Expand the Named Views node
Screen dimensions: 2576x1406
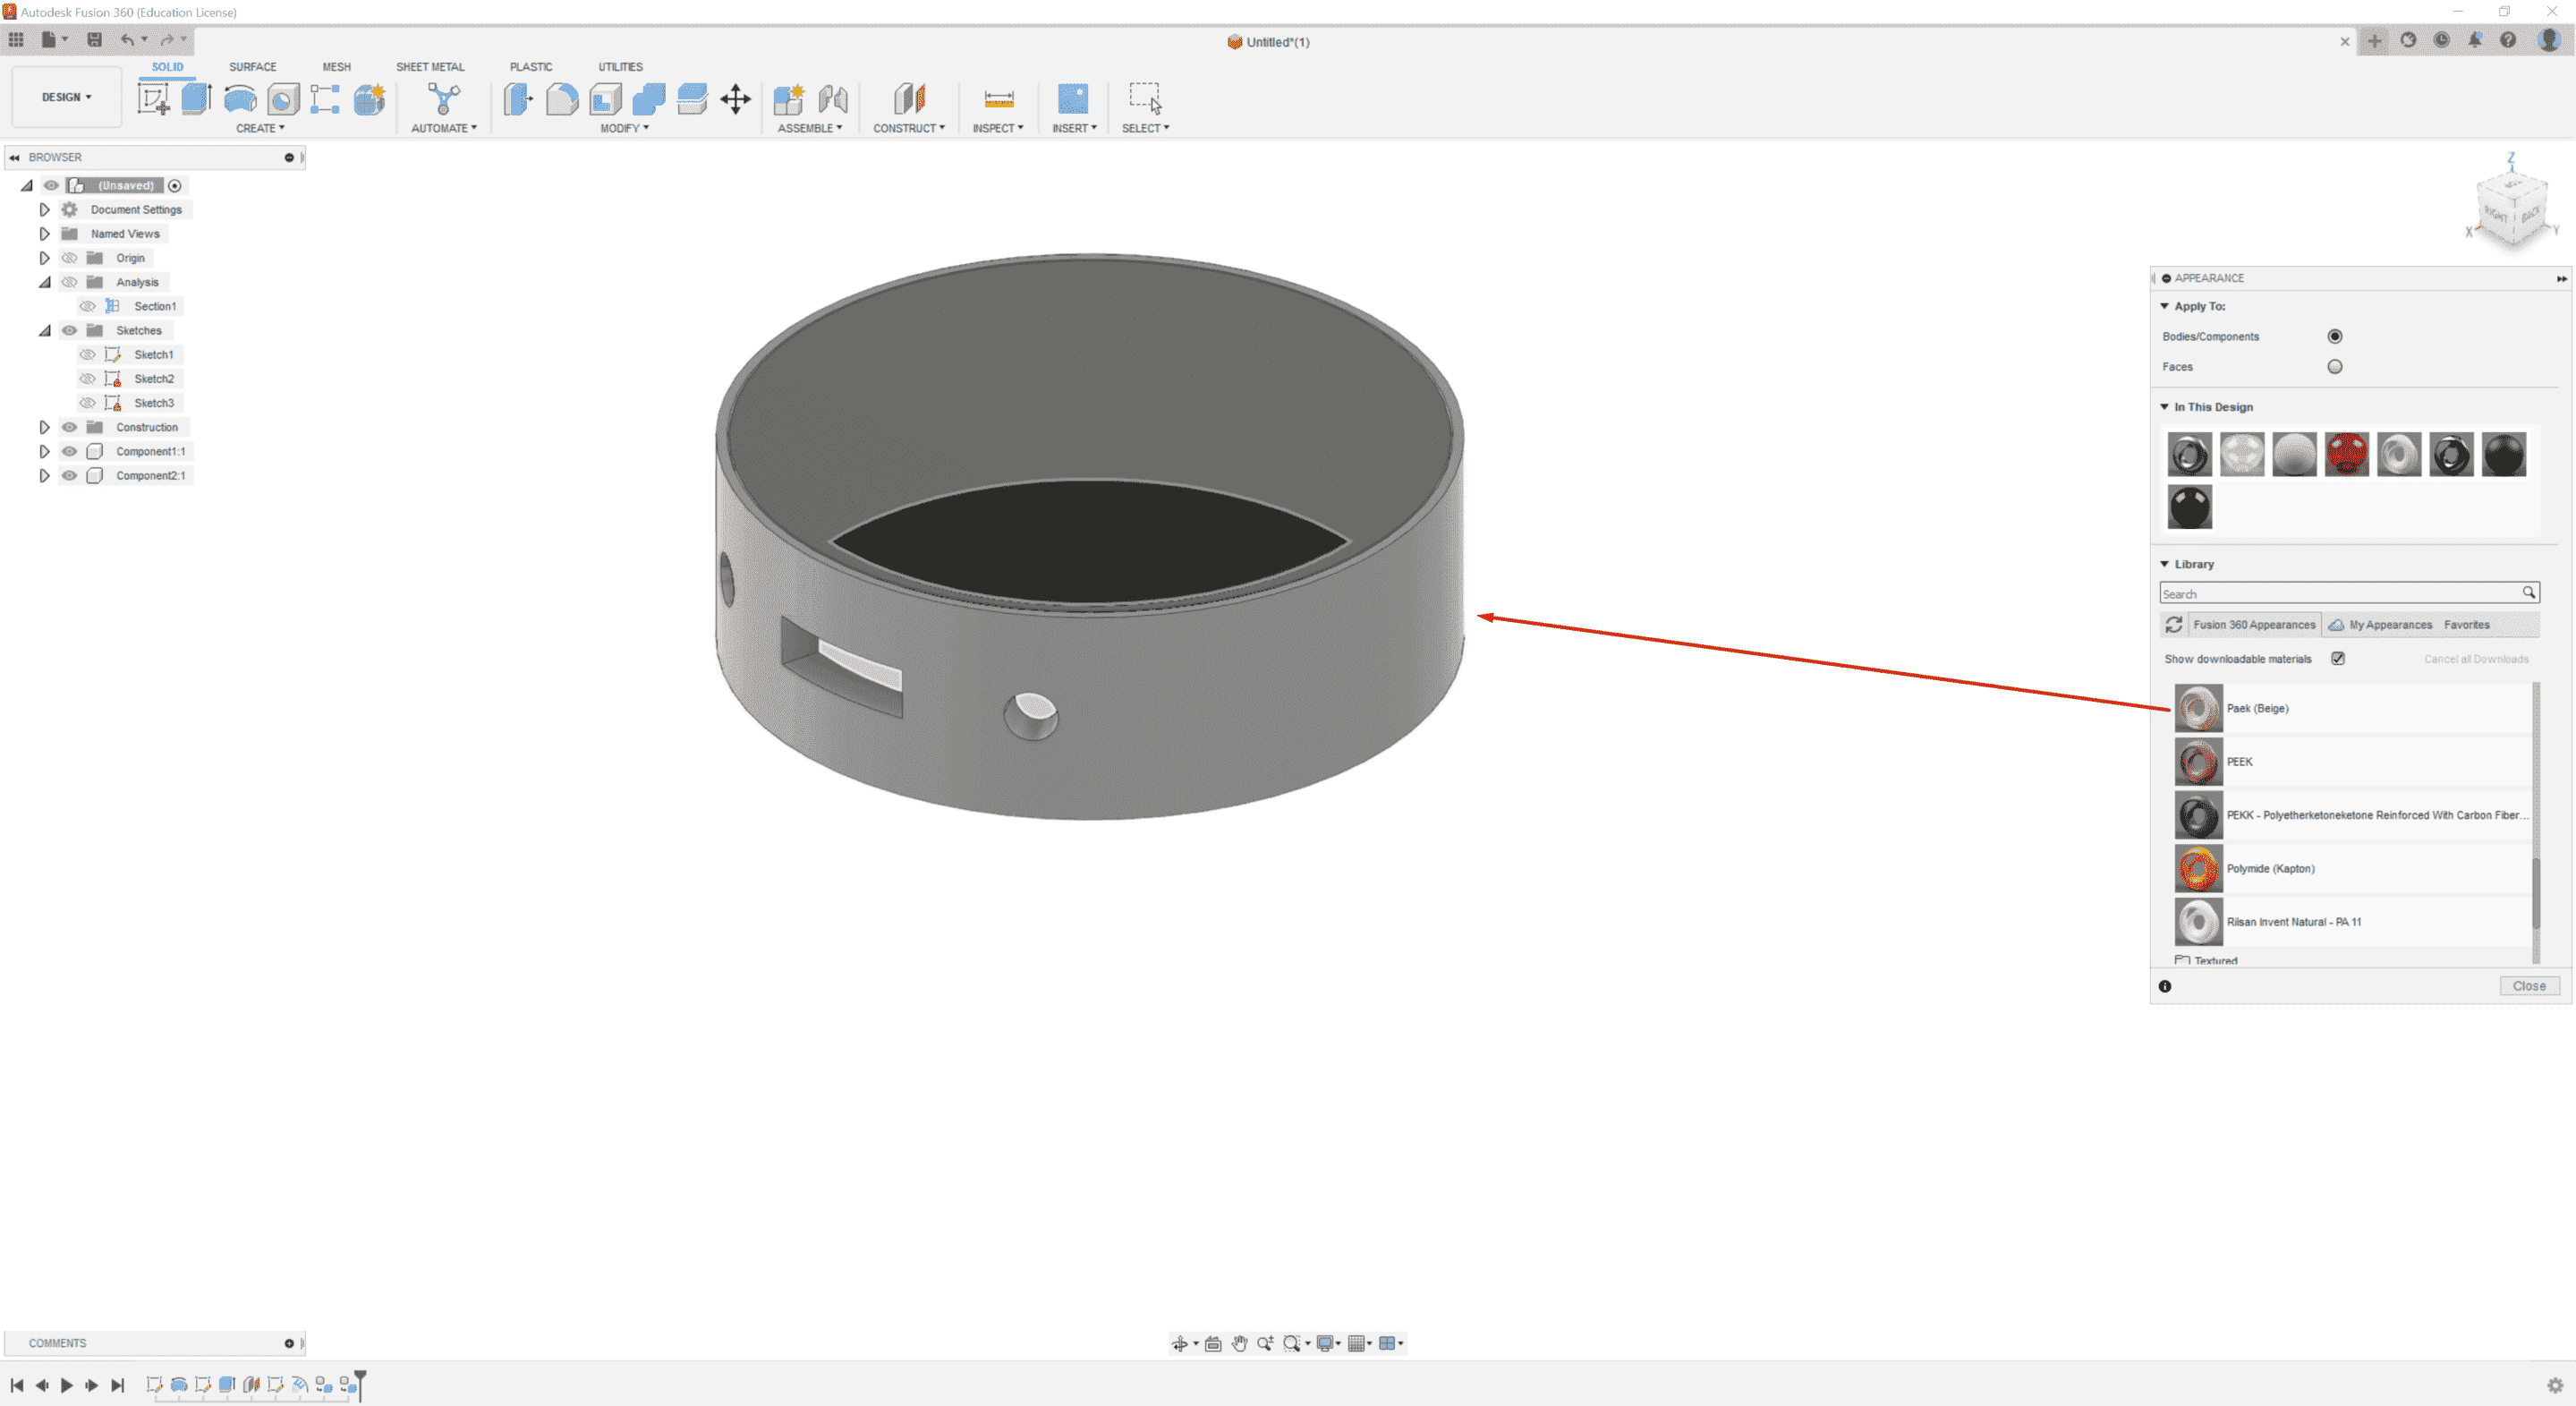coord(44,234)
